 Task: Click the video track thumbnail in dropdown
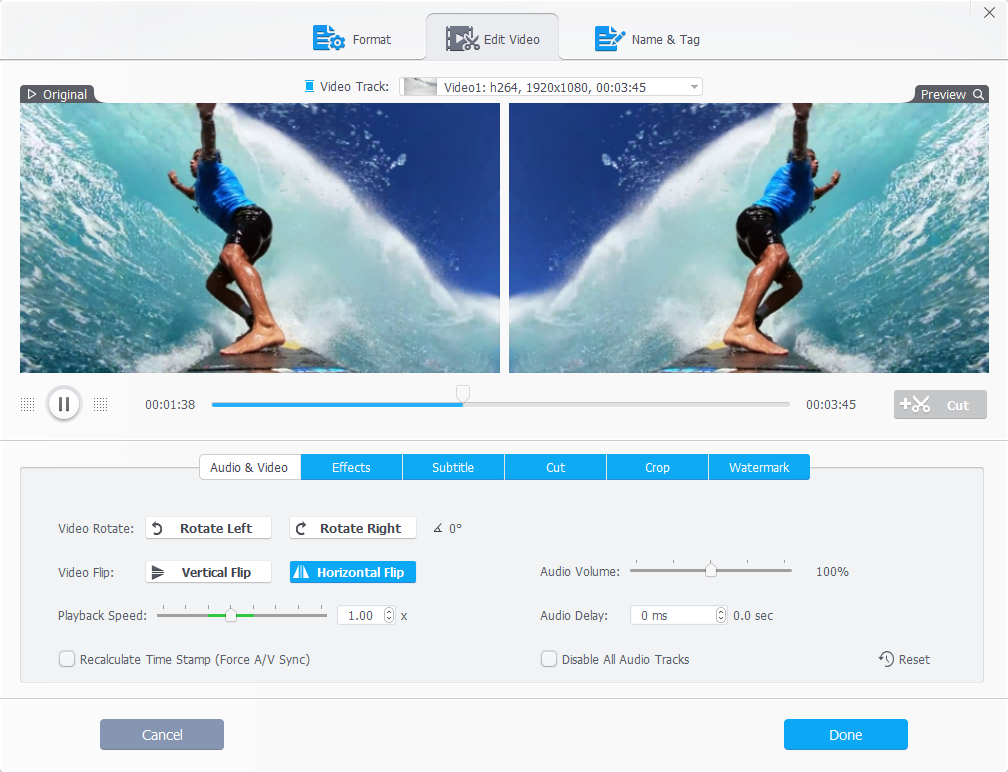(420, 87)
